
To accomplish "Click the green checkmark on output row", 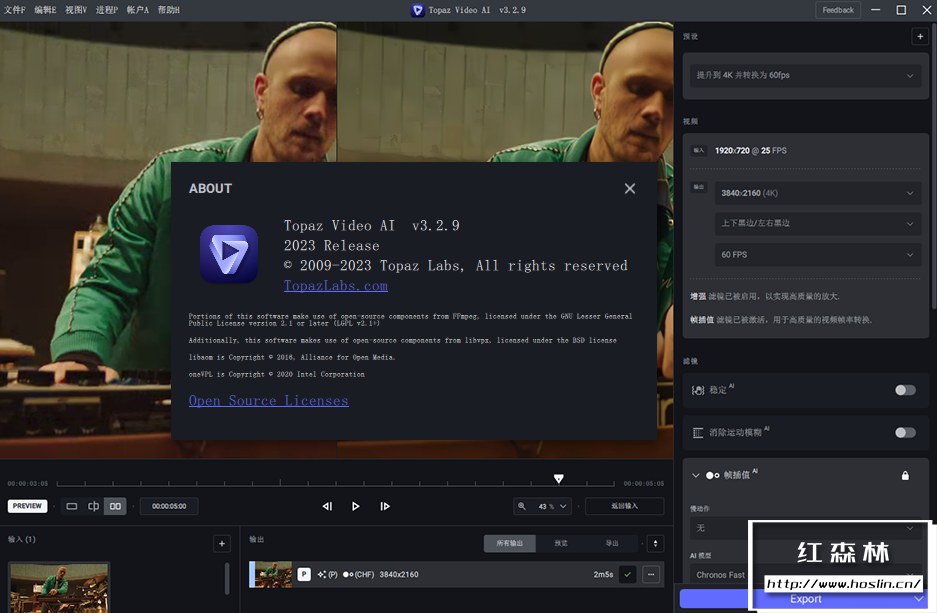I will (x=627, y=574).
